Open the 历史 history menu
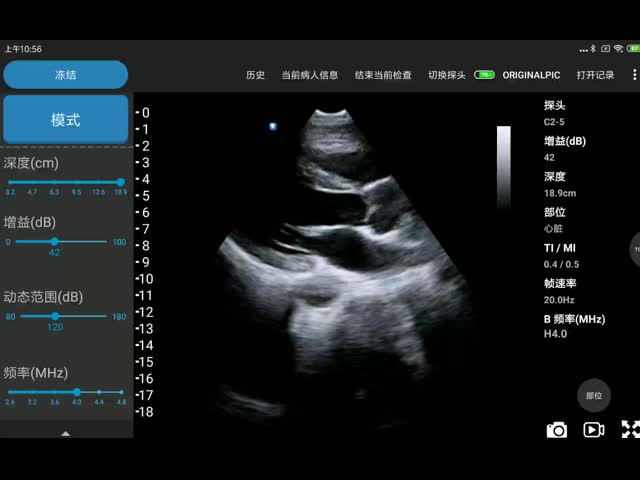This screenshot has width=640, height=480. 256,75
